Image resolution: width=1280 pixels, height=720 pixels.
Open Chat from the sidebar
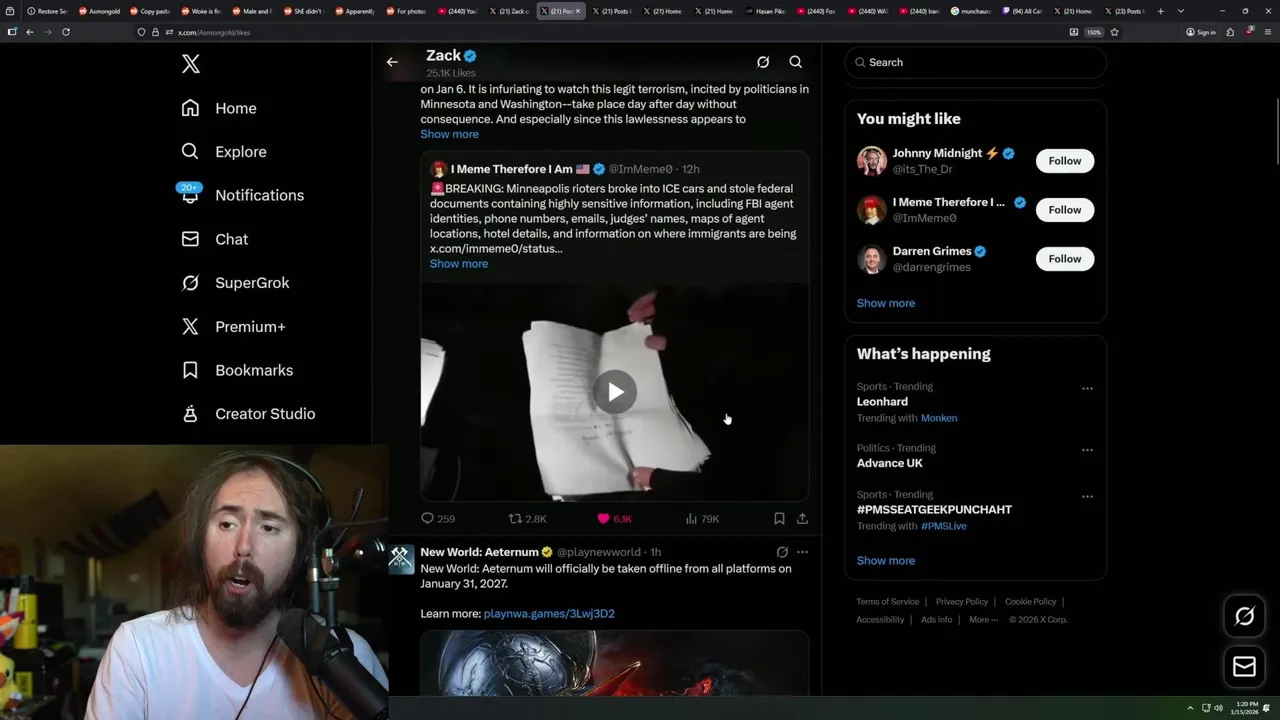coord(214,239)
